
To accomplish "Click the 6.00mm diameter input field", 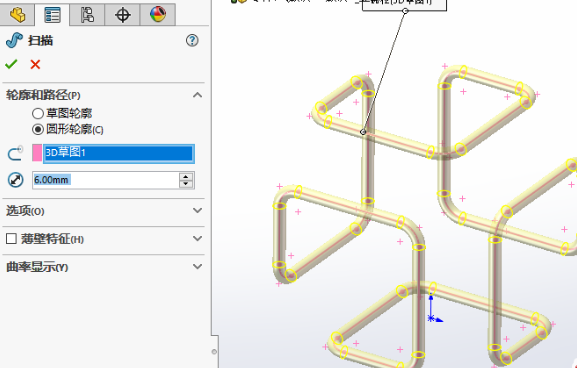I will coord(106,180).
